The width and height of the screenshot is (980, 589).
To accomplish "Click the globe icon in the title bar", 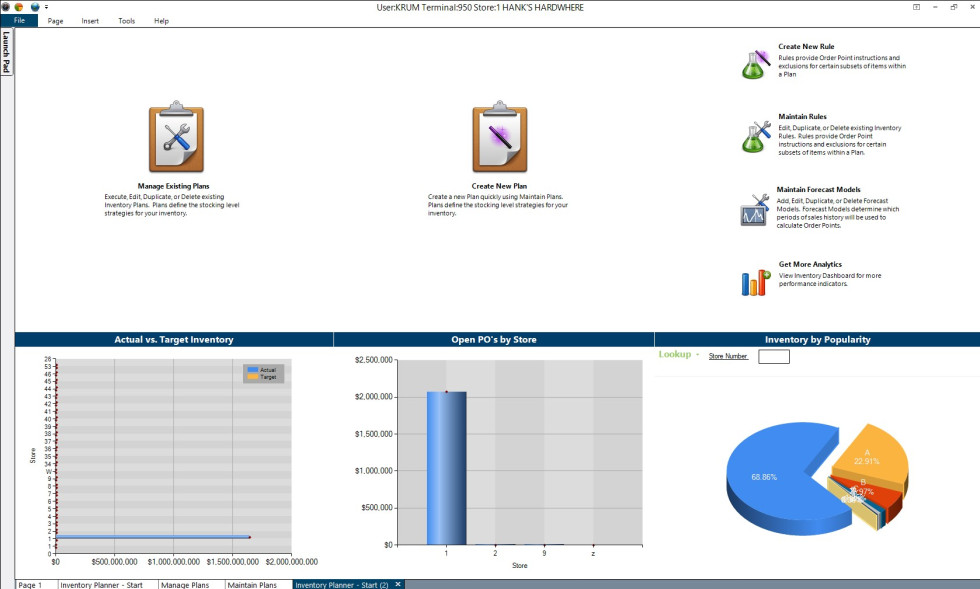I will 35,7.
